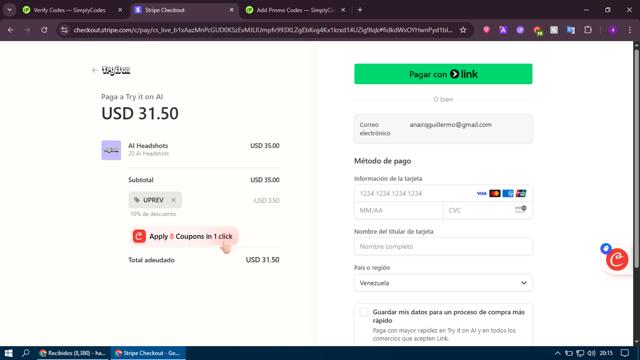This screenshot has width=640, height=360.
Task: Open Chrome's three-dot menu
Action: 629,30
